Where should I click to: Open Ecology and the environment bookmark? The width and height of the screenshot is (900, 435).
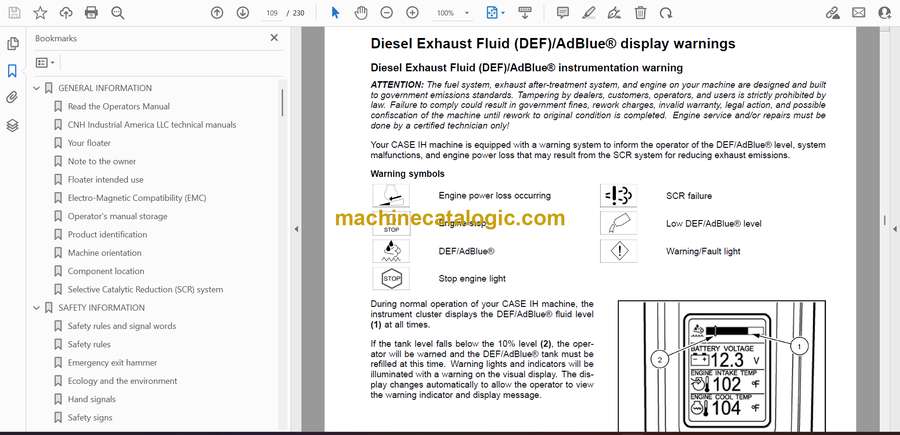(x=123, y=381)
